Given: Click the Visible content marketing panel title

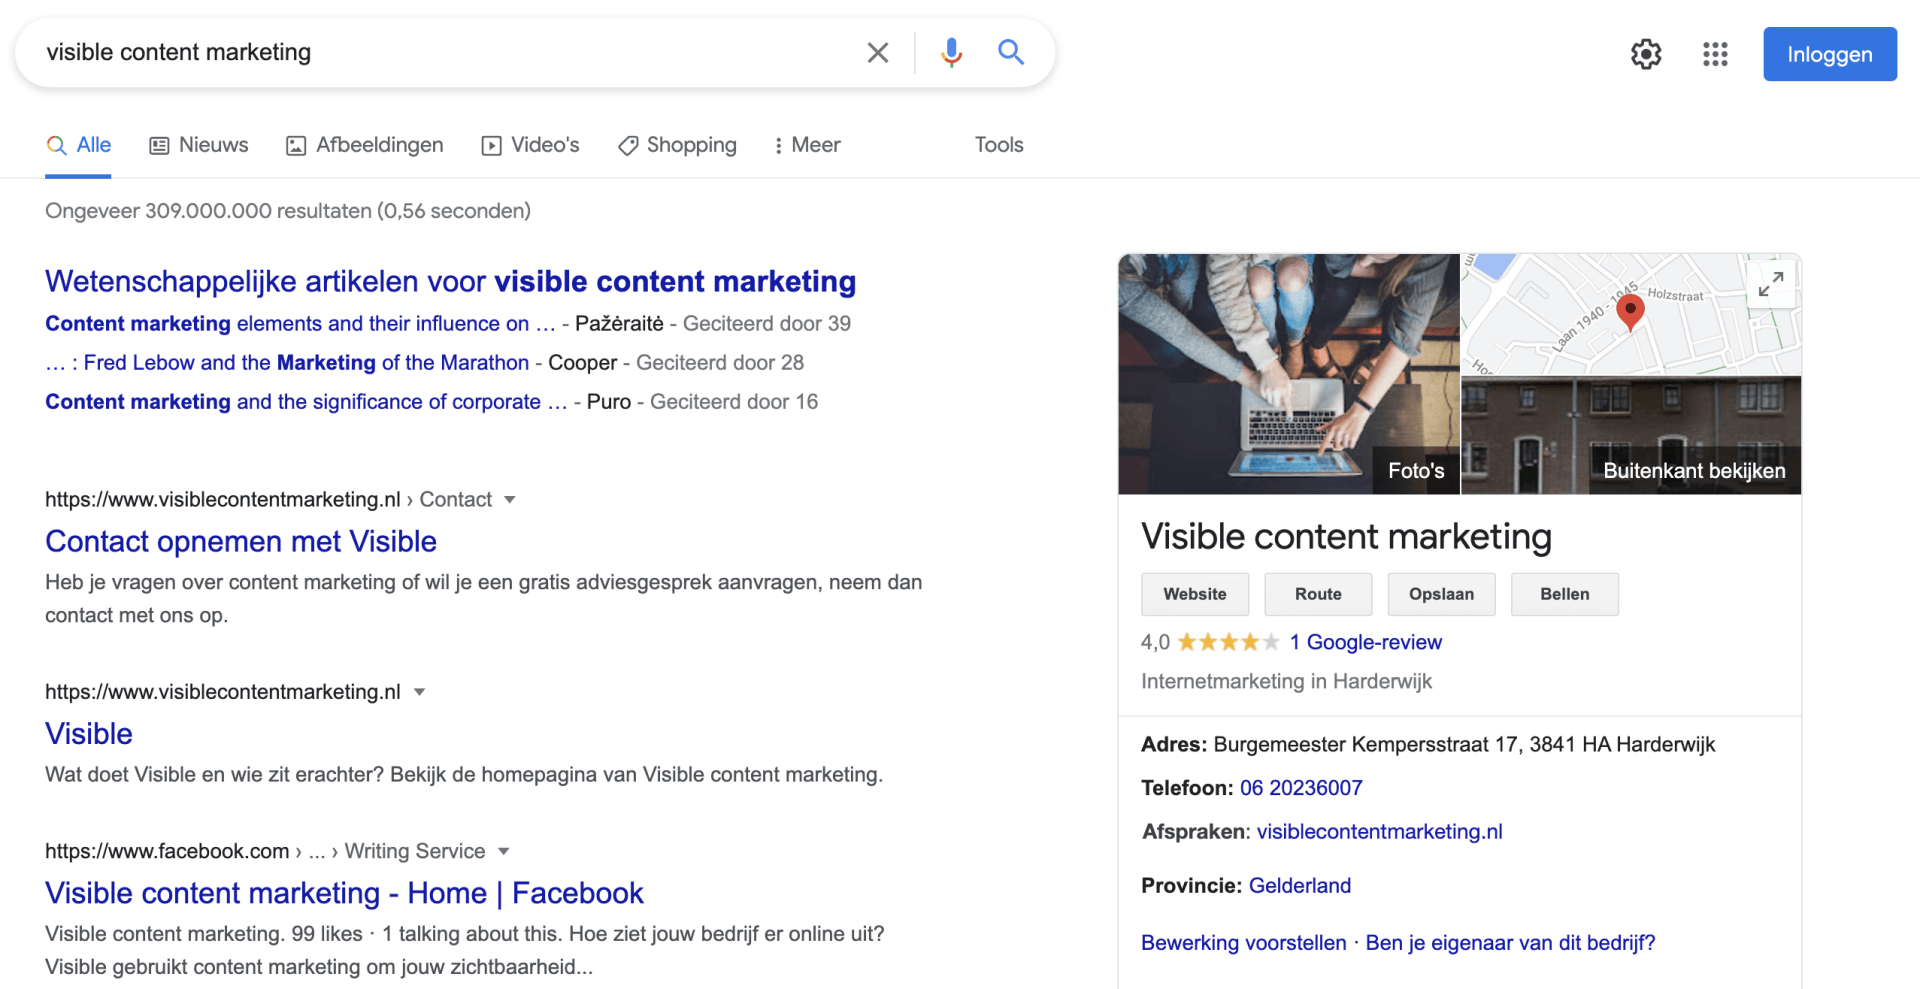Looking at the screenshot, I should (1346, 537).
